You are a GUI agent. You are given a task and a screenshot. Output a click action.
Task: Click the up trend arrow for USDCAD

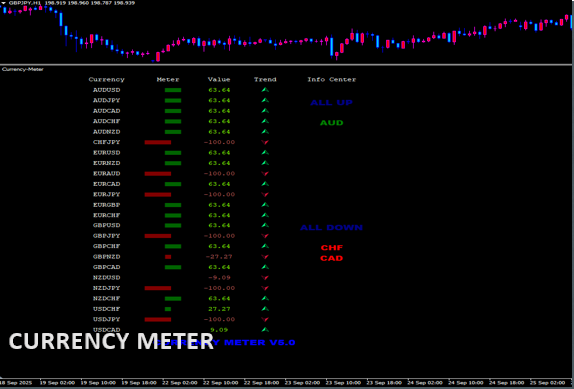[x=265, y=330]
